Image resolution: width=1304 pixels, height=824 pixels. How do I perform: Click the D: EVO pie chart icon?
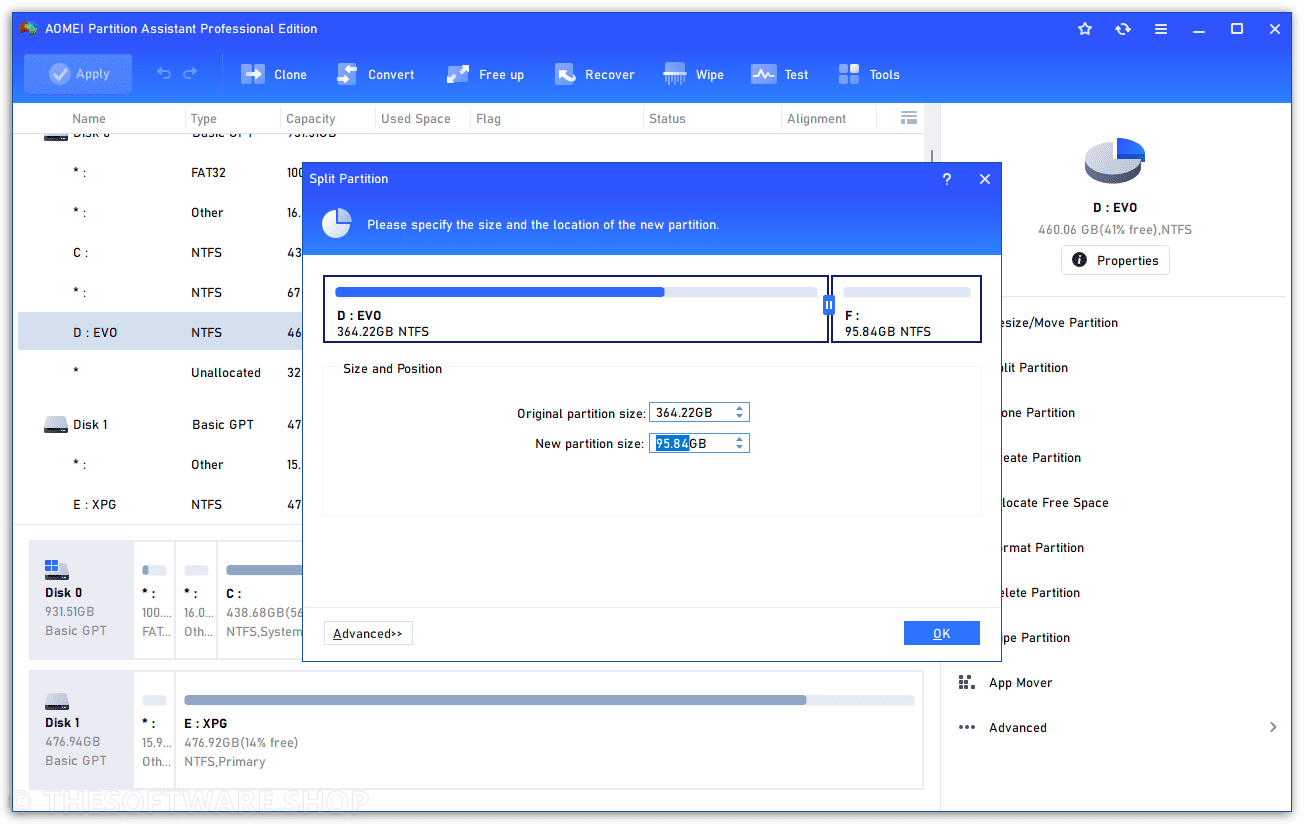click(x=1114, y=160)
